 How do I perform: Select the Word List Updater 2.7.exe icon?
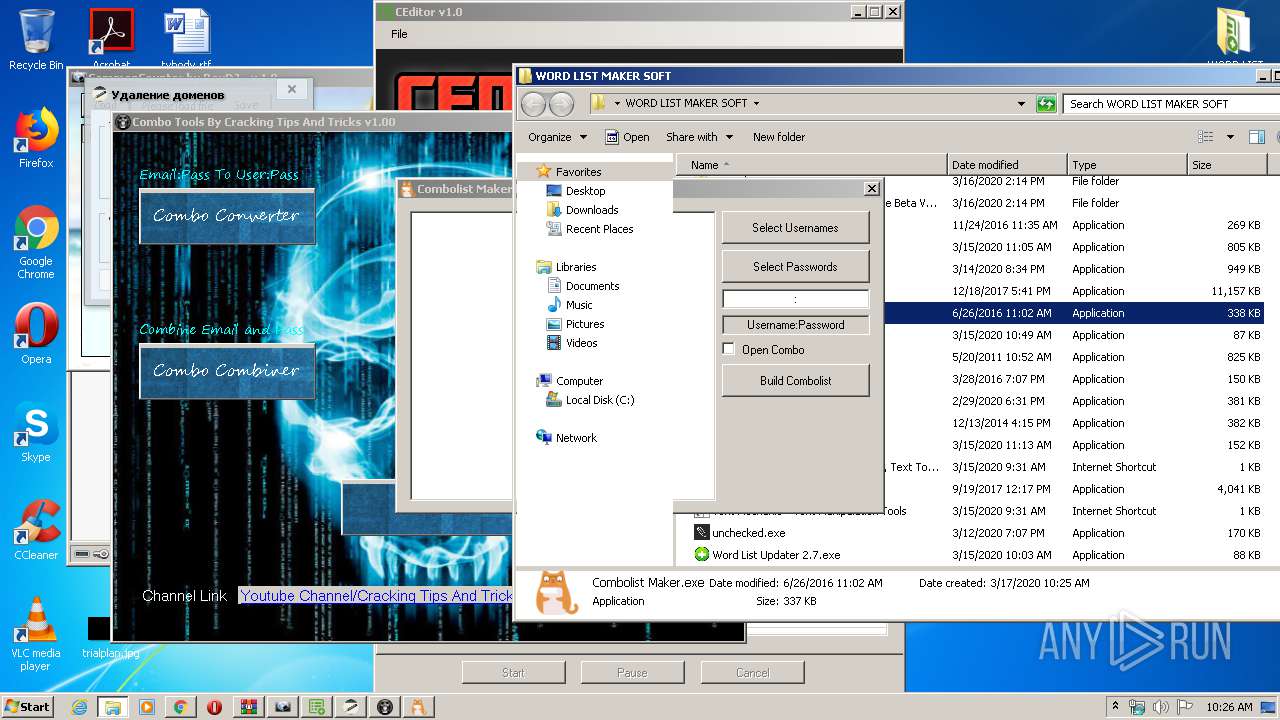tap(702, 555)
